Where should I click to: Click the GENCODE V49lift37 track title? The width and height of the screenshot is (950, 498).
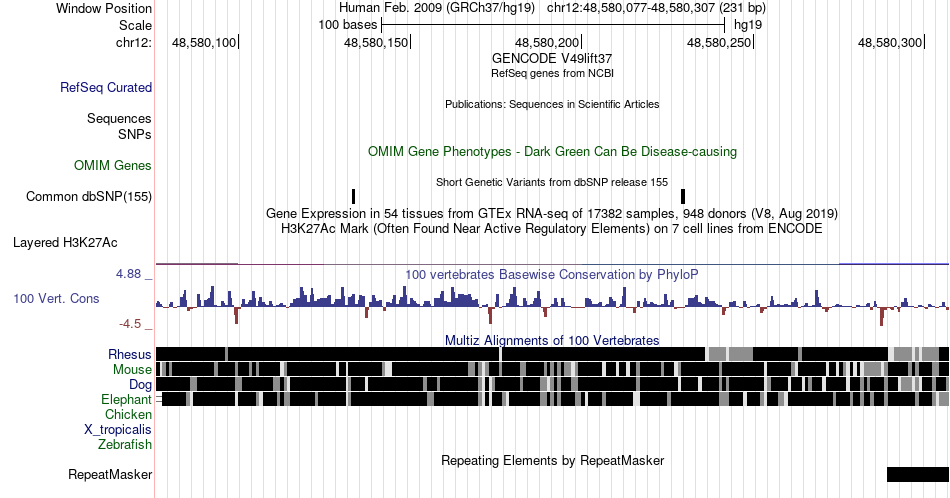click(x=552, y=58)
